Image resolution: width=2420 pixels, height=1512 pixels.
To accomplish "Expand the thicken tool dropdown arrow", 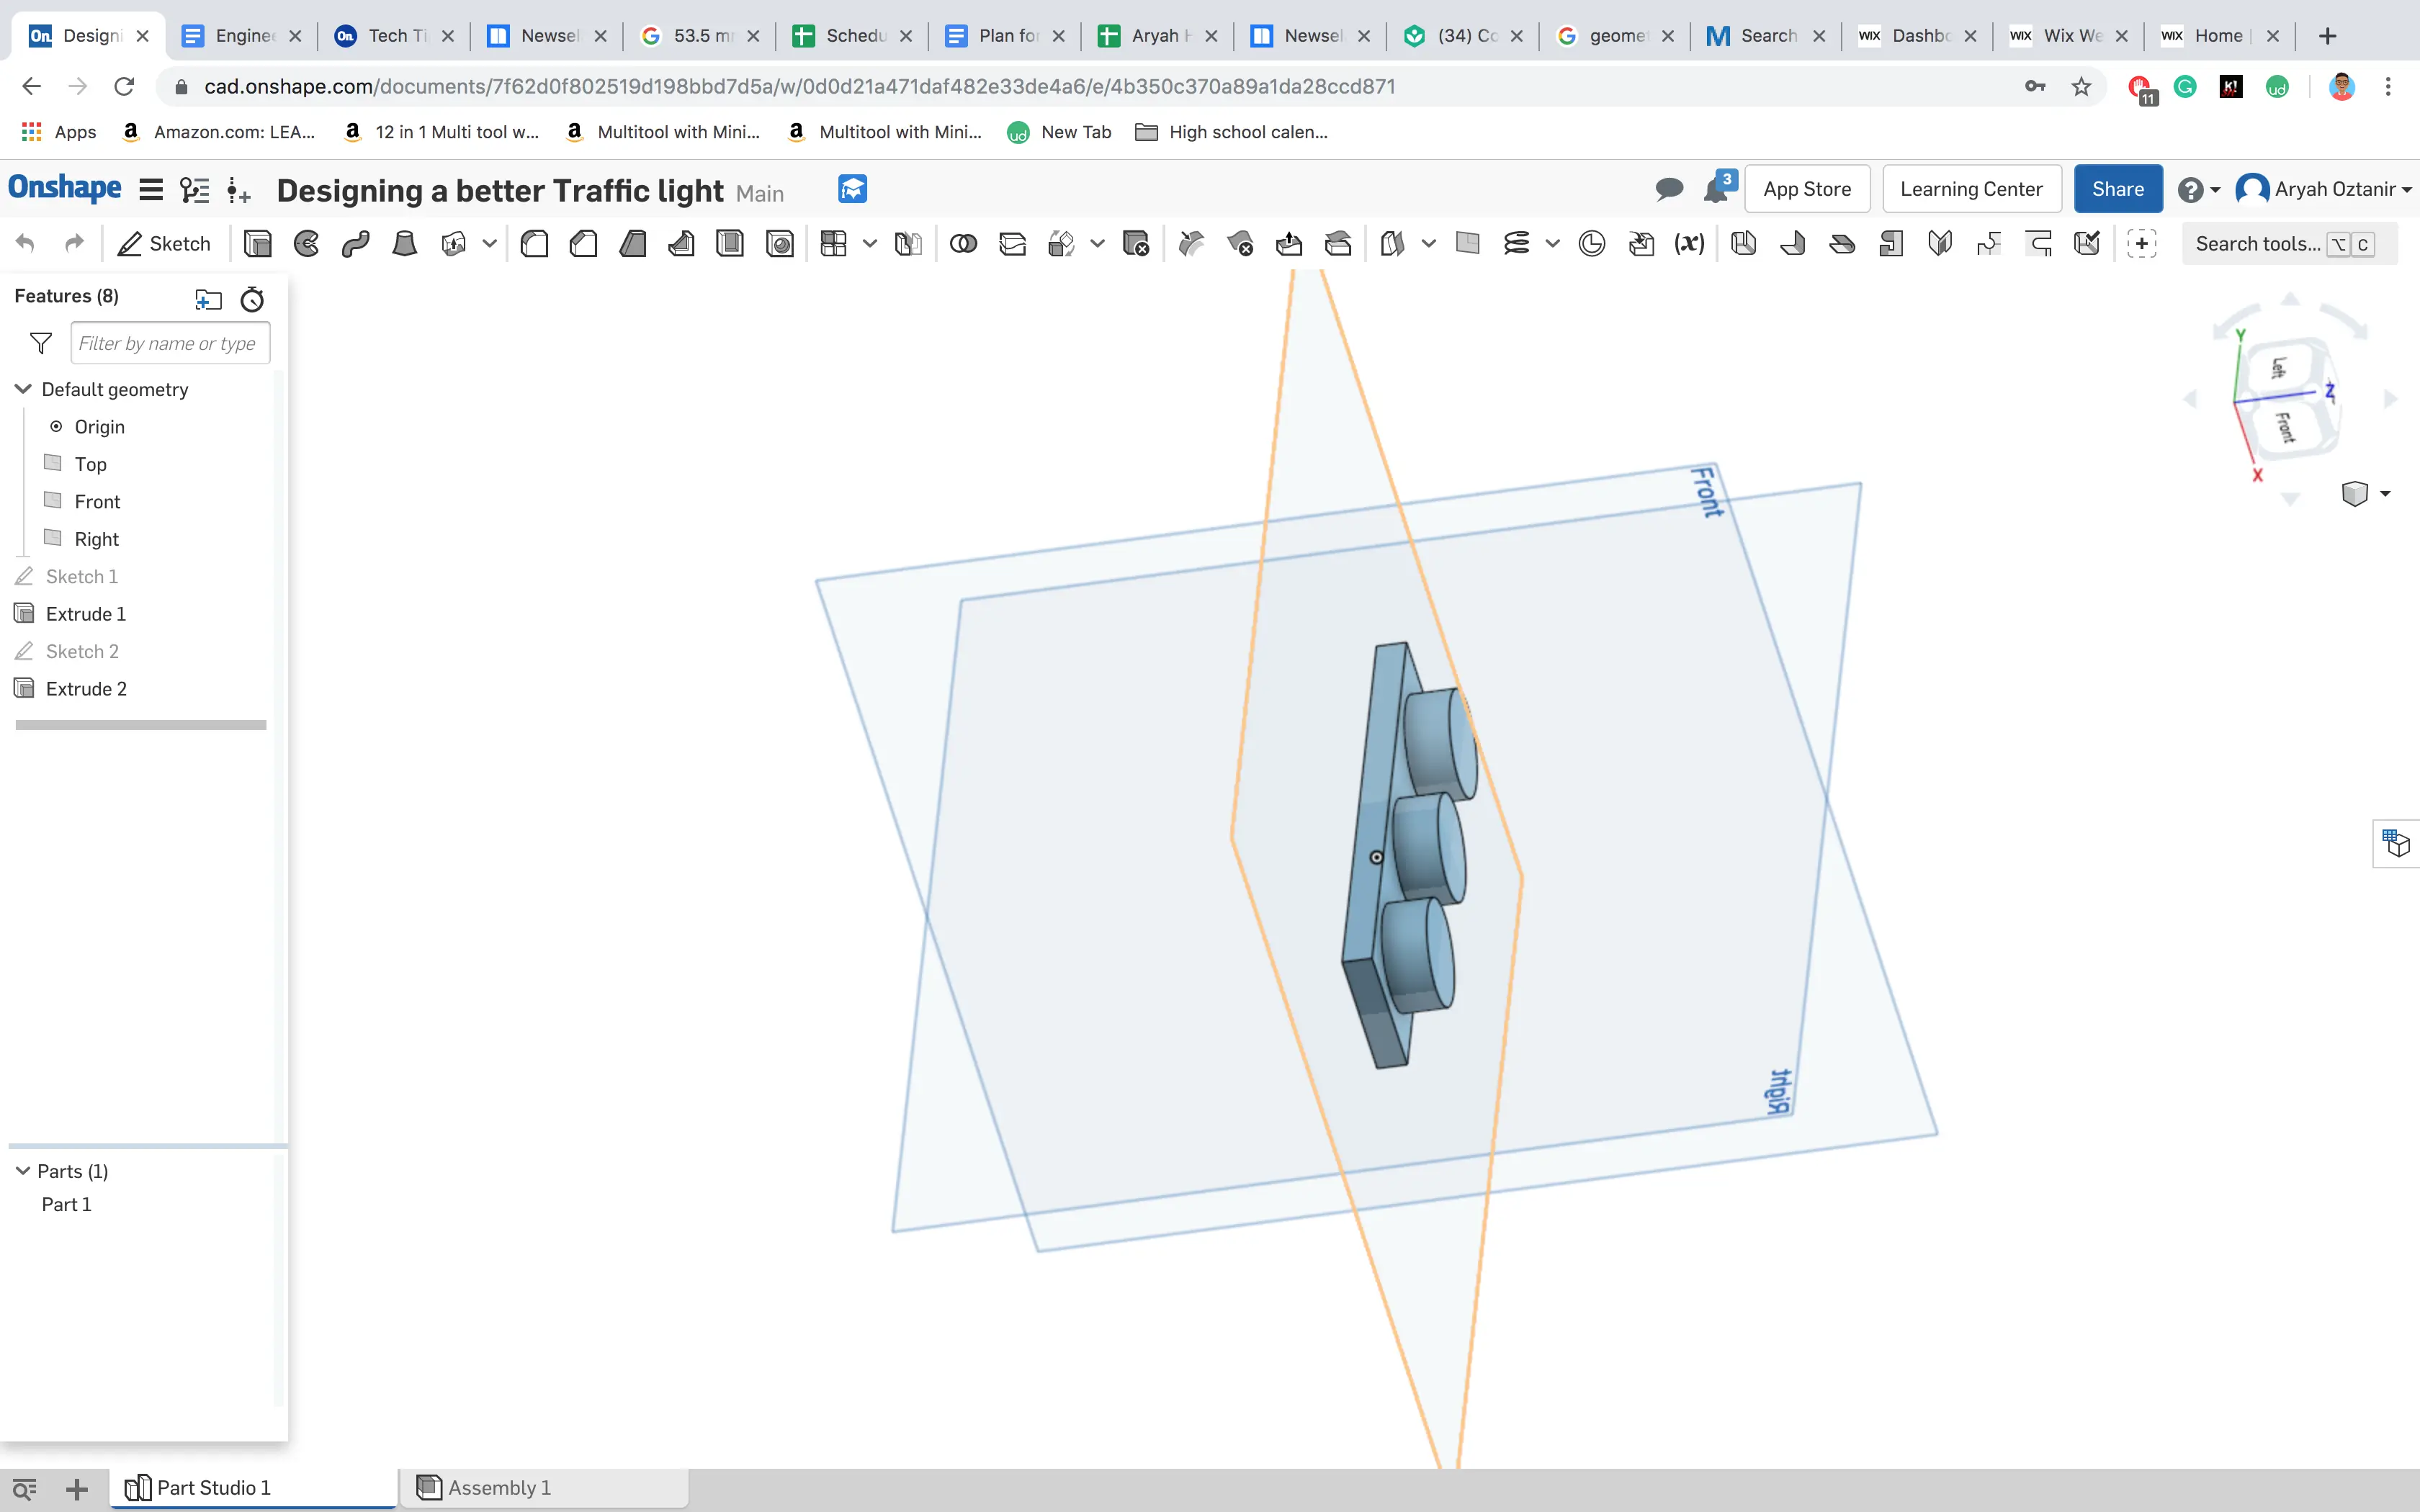I will click(x=489, y=244).
